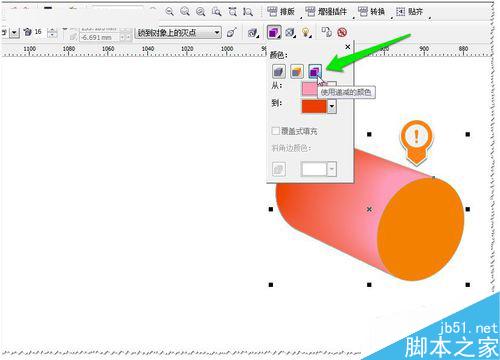Click the disabled bevel color icon button
The height and width of the screenshot is (360, 500).
click(x=279, y=169)
